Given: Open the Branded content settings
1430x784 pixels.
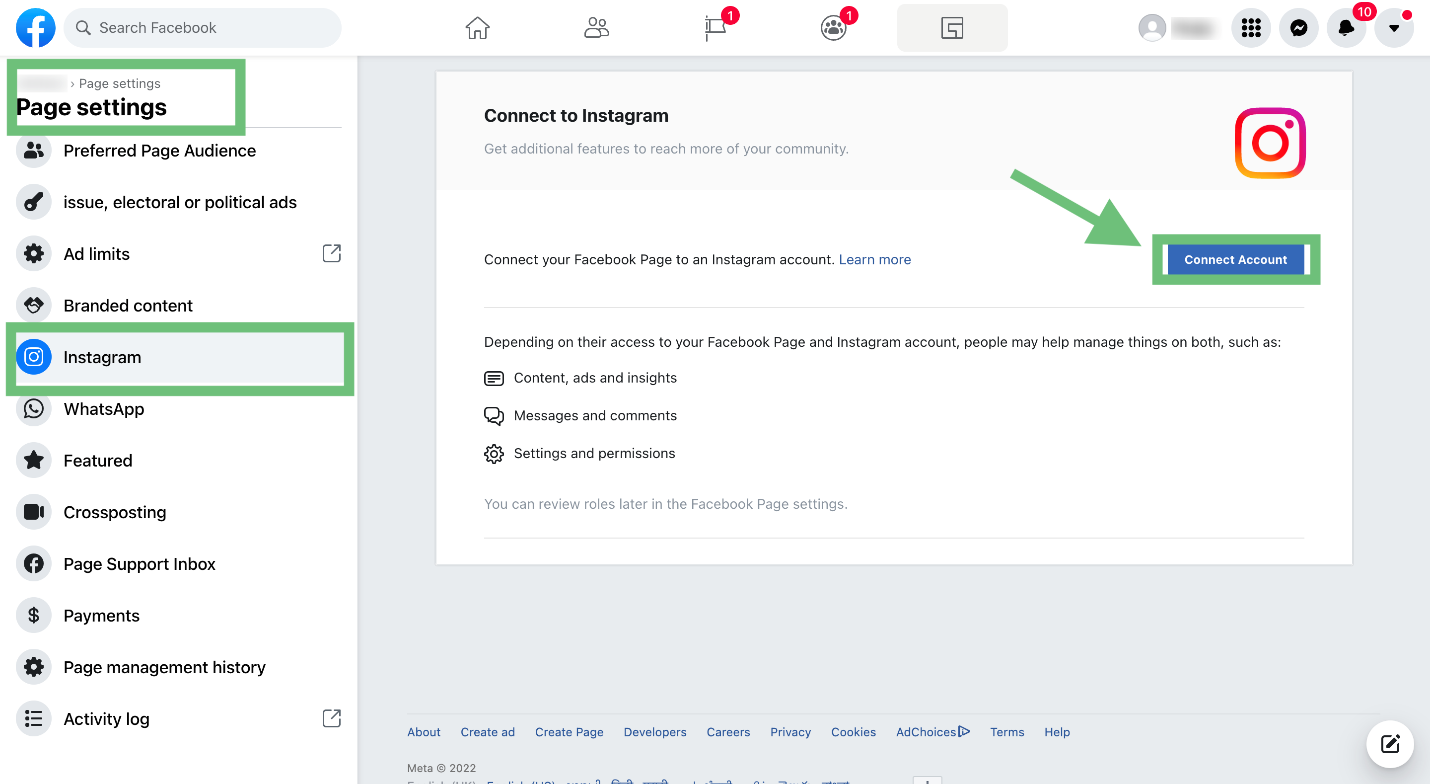Looking at the screenshot, I should [179, 306].
